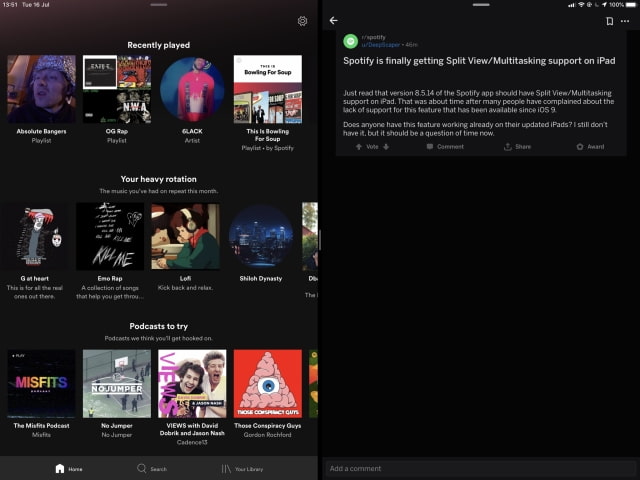Click the Add a comment field

[x=480, y=468]
